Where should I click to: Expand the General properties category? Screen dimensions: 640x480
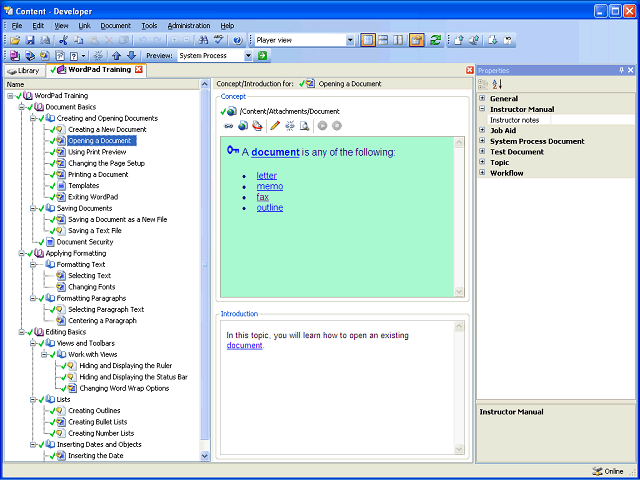pos(482,98)
